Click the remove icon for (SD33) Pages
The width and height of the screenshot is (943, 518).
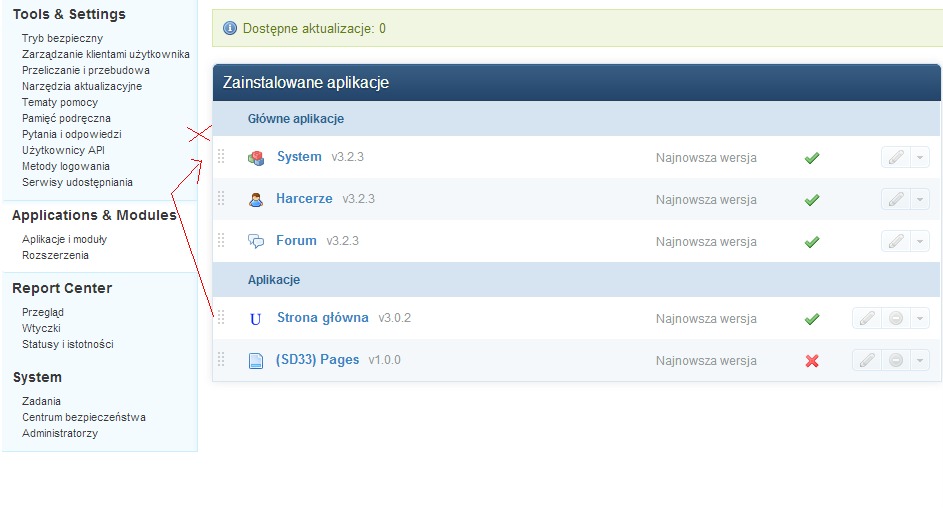tap(896, 360)
